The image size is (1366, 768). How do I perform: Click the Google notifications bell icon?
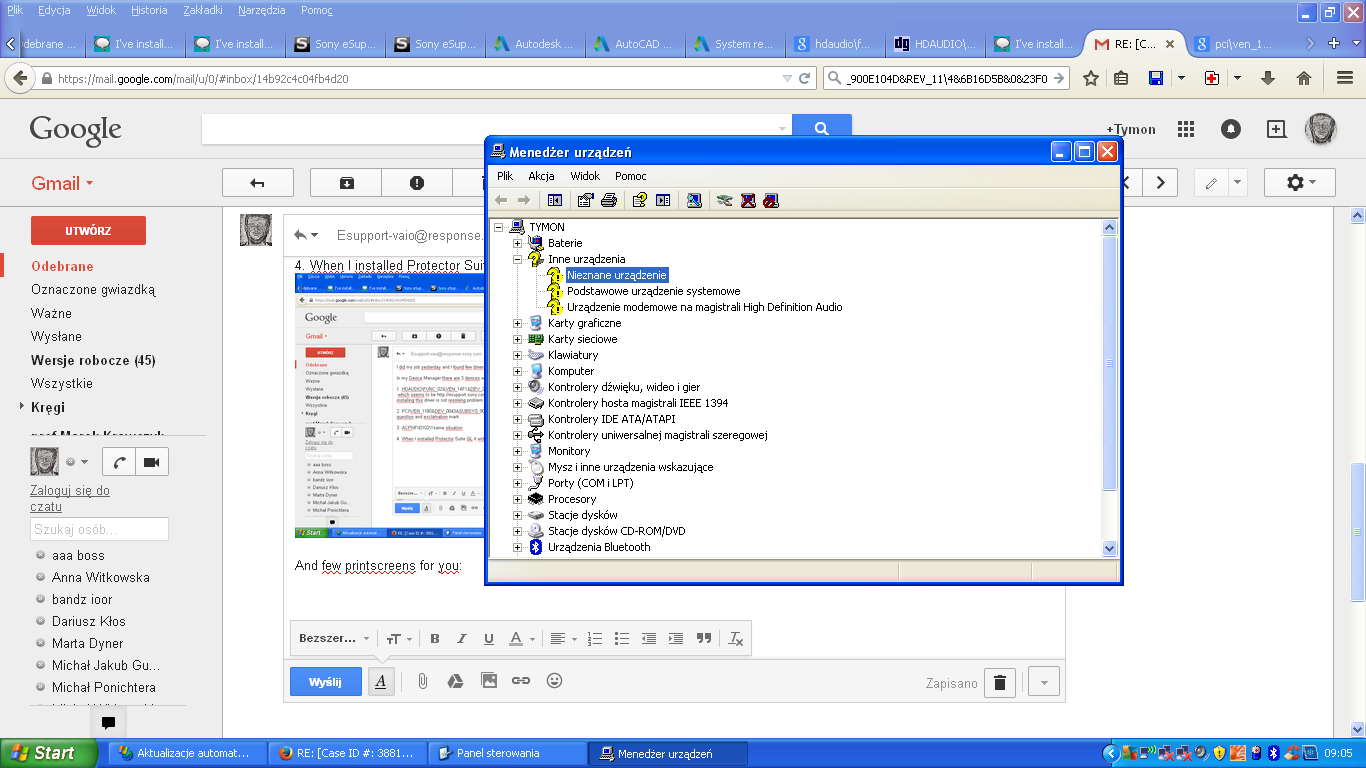coord(1231,129)
